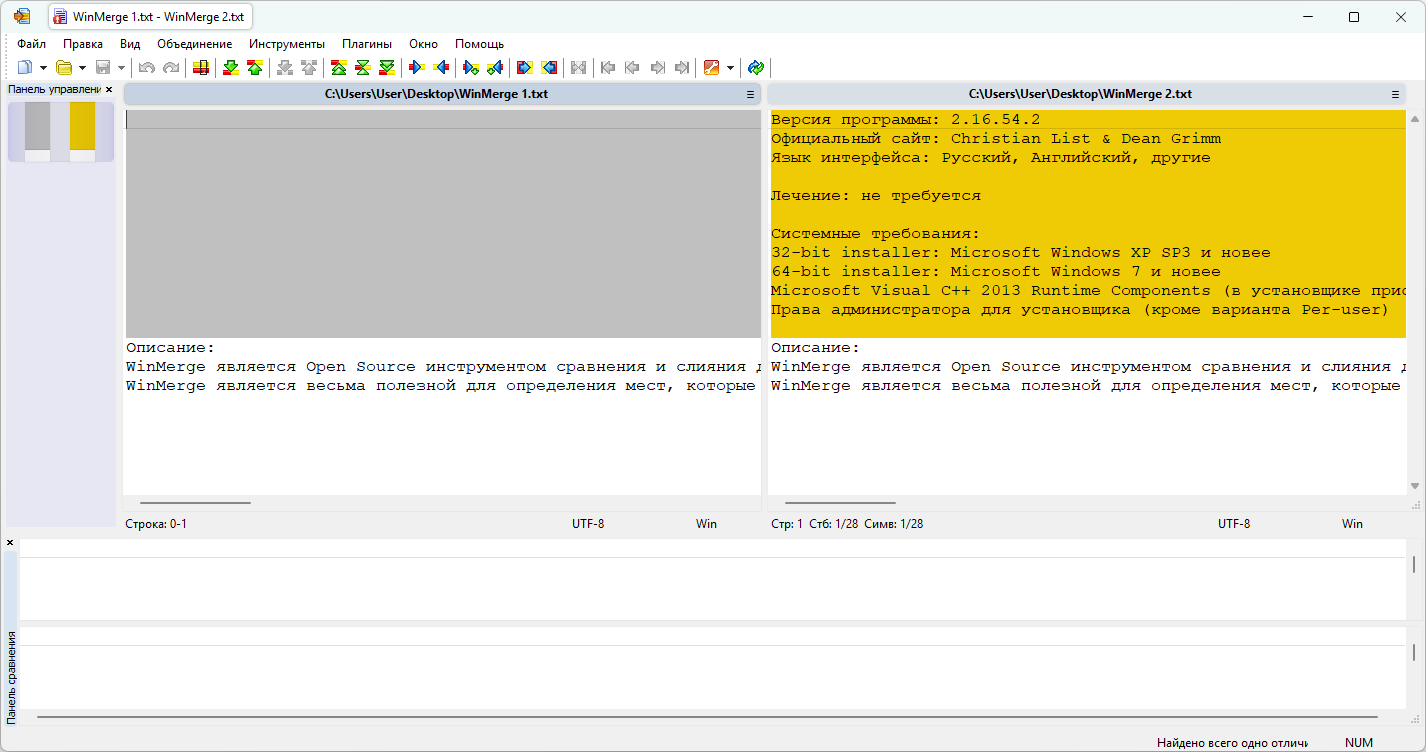Open the Плагины menu
The height and width of the screenshot is (752, 1426).
coord(366,44)
